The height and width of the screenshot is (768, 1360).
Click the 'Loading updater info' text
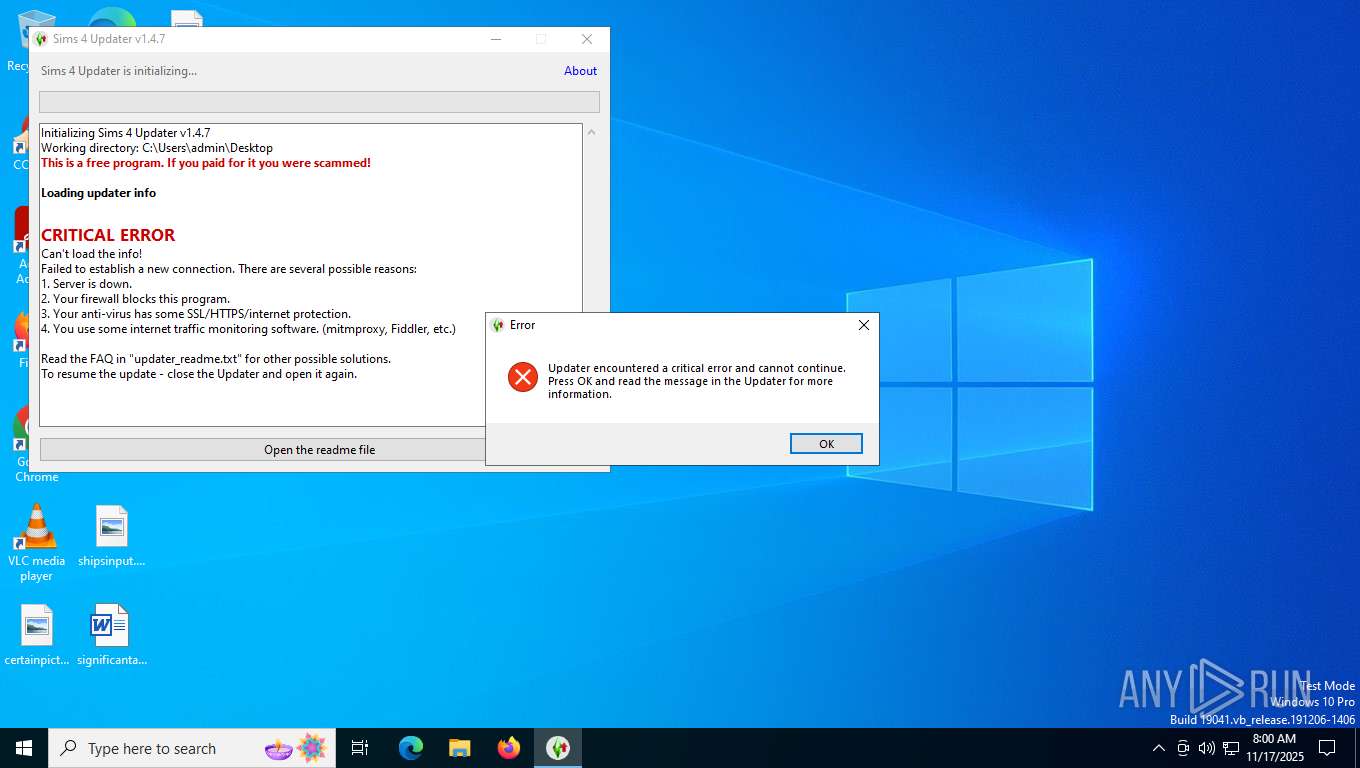tap(99, 193)
